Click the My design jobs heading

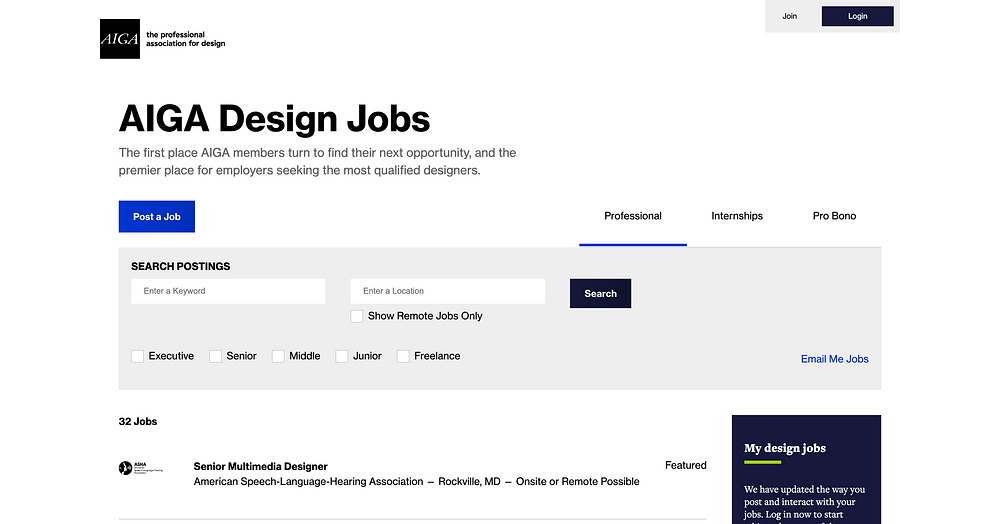pyautogui.click(x=784, y=448)
